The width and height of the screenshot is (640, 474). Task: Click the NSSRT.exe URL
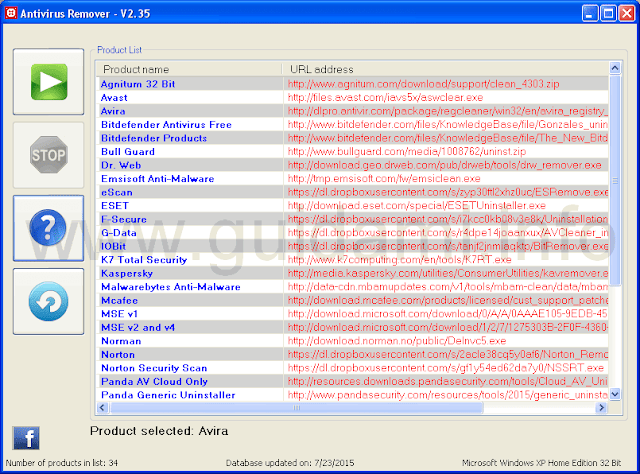446,368
